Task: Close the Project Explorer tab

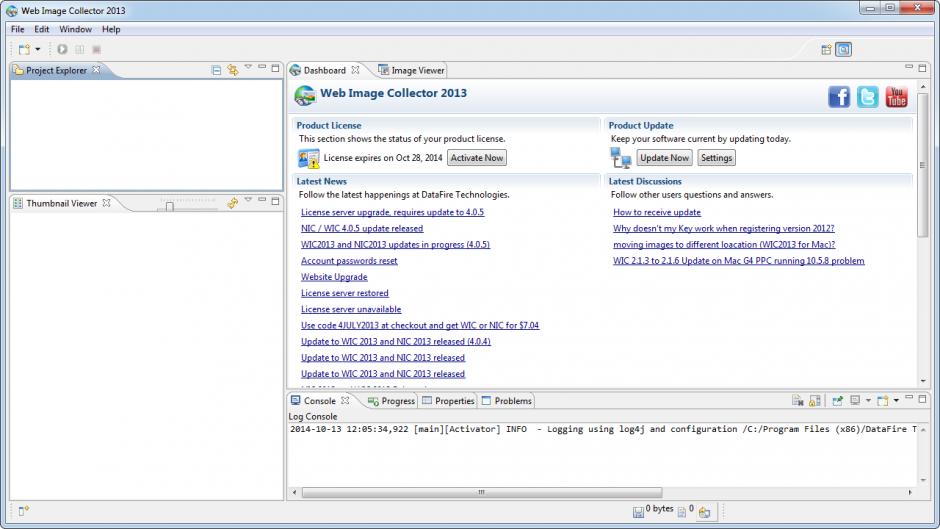Action: tap(96, 70)
